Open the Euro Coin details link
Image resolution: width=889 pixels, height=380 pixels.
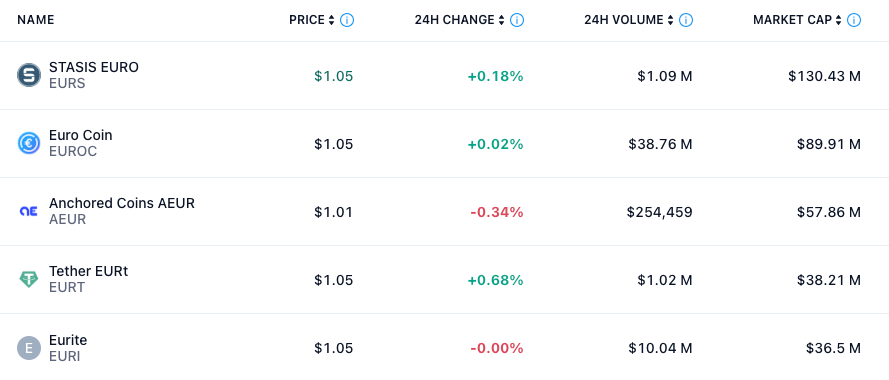81,135
